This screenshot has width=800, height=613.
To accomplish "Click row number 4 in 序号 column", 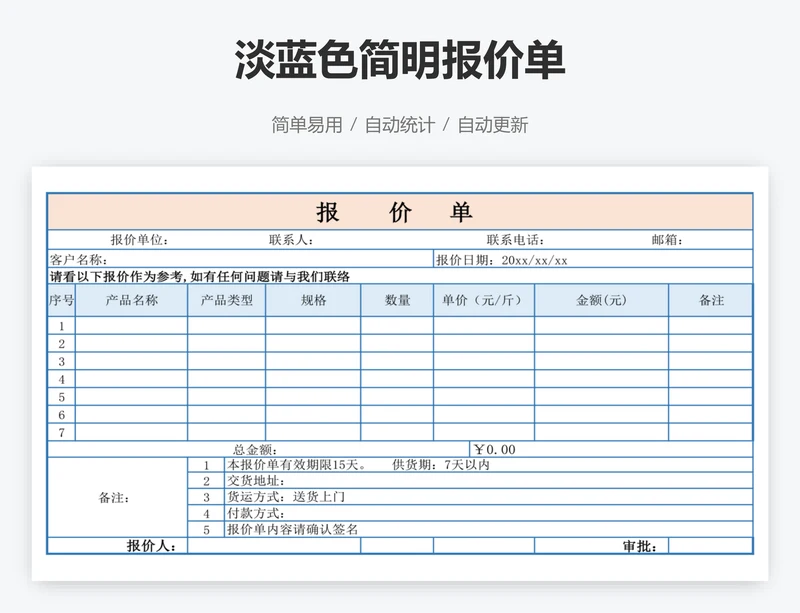I will [61, 379].
